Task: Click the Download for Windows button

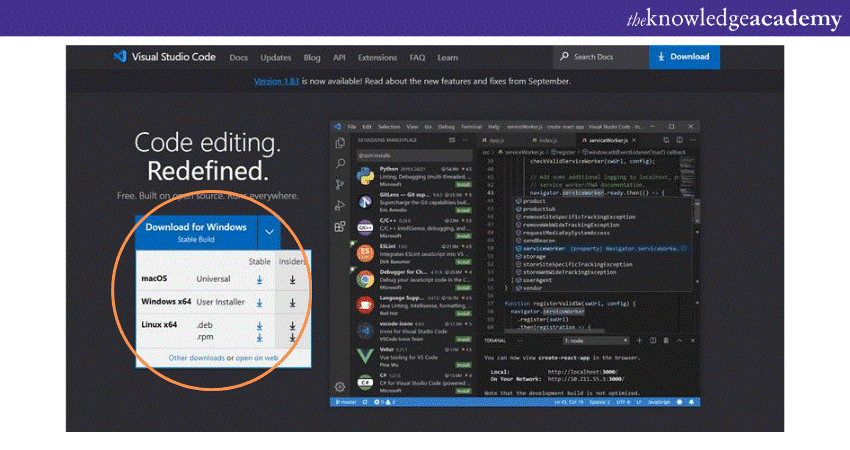Action: (196, 232)
